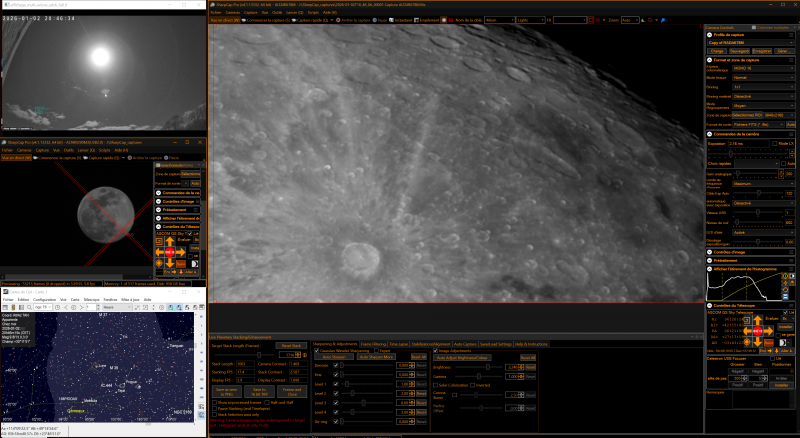This screenshot has width=800, height=438.
Task: Enable Solar Colorization checkbox
Action: click(x=436, y=385)
